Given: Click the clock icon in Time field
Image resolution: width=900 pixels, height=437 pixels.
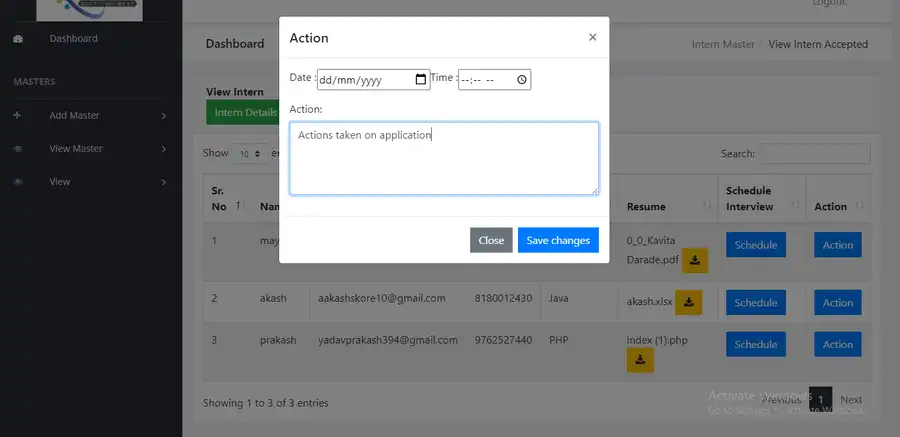Looking at the screenshot, I should click(x=521, y=79).
